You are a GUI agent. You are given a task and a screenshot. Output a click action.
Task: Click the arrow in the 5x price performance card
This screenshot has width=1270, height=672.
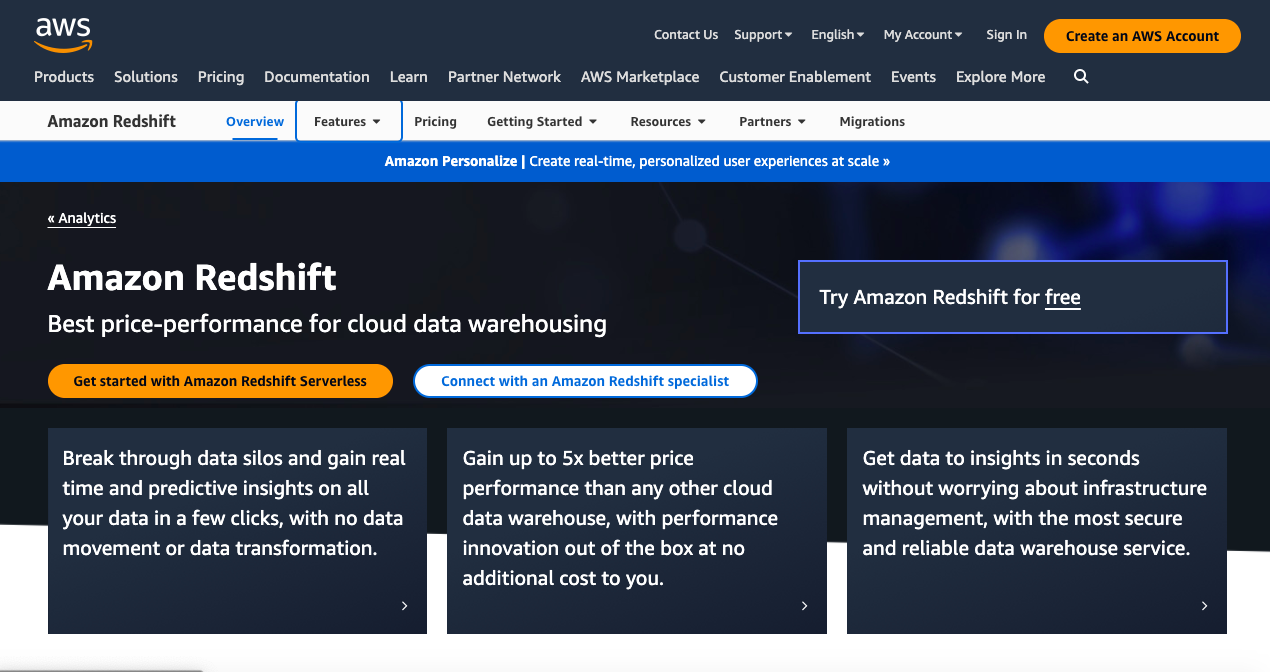click(x=804, y=606)
